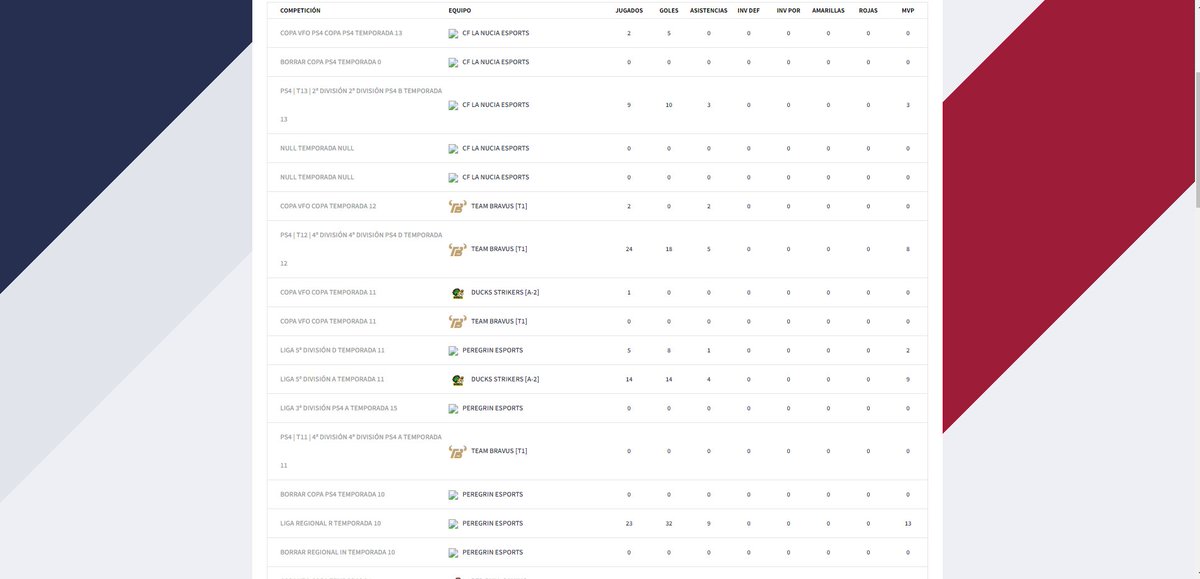Click the MVP column header

click(908, 10)
